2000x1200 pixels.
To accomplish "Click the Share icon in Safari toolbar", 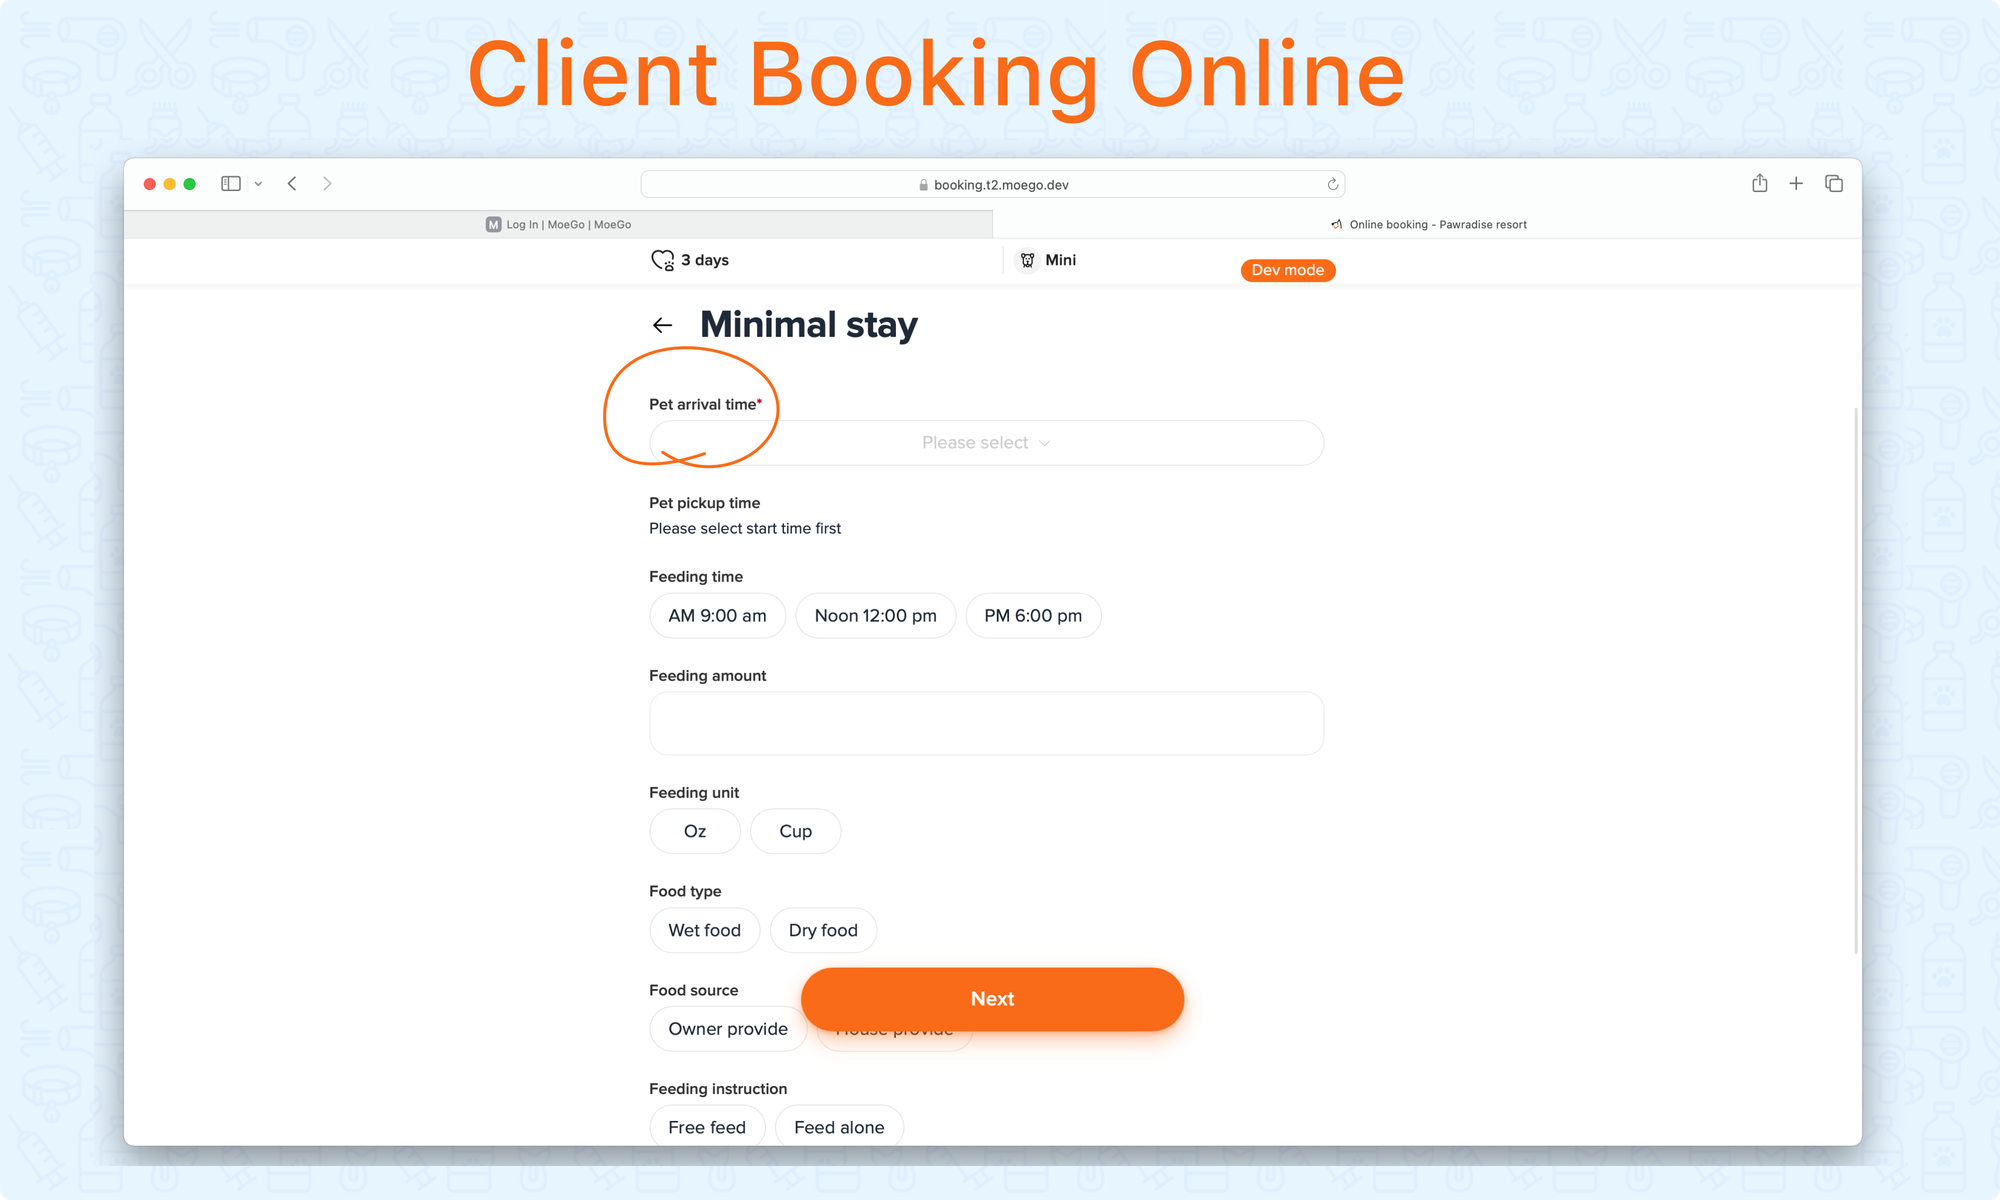I will pos(1759,184).
